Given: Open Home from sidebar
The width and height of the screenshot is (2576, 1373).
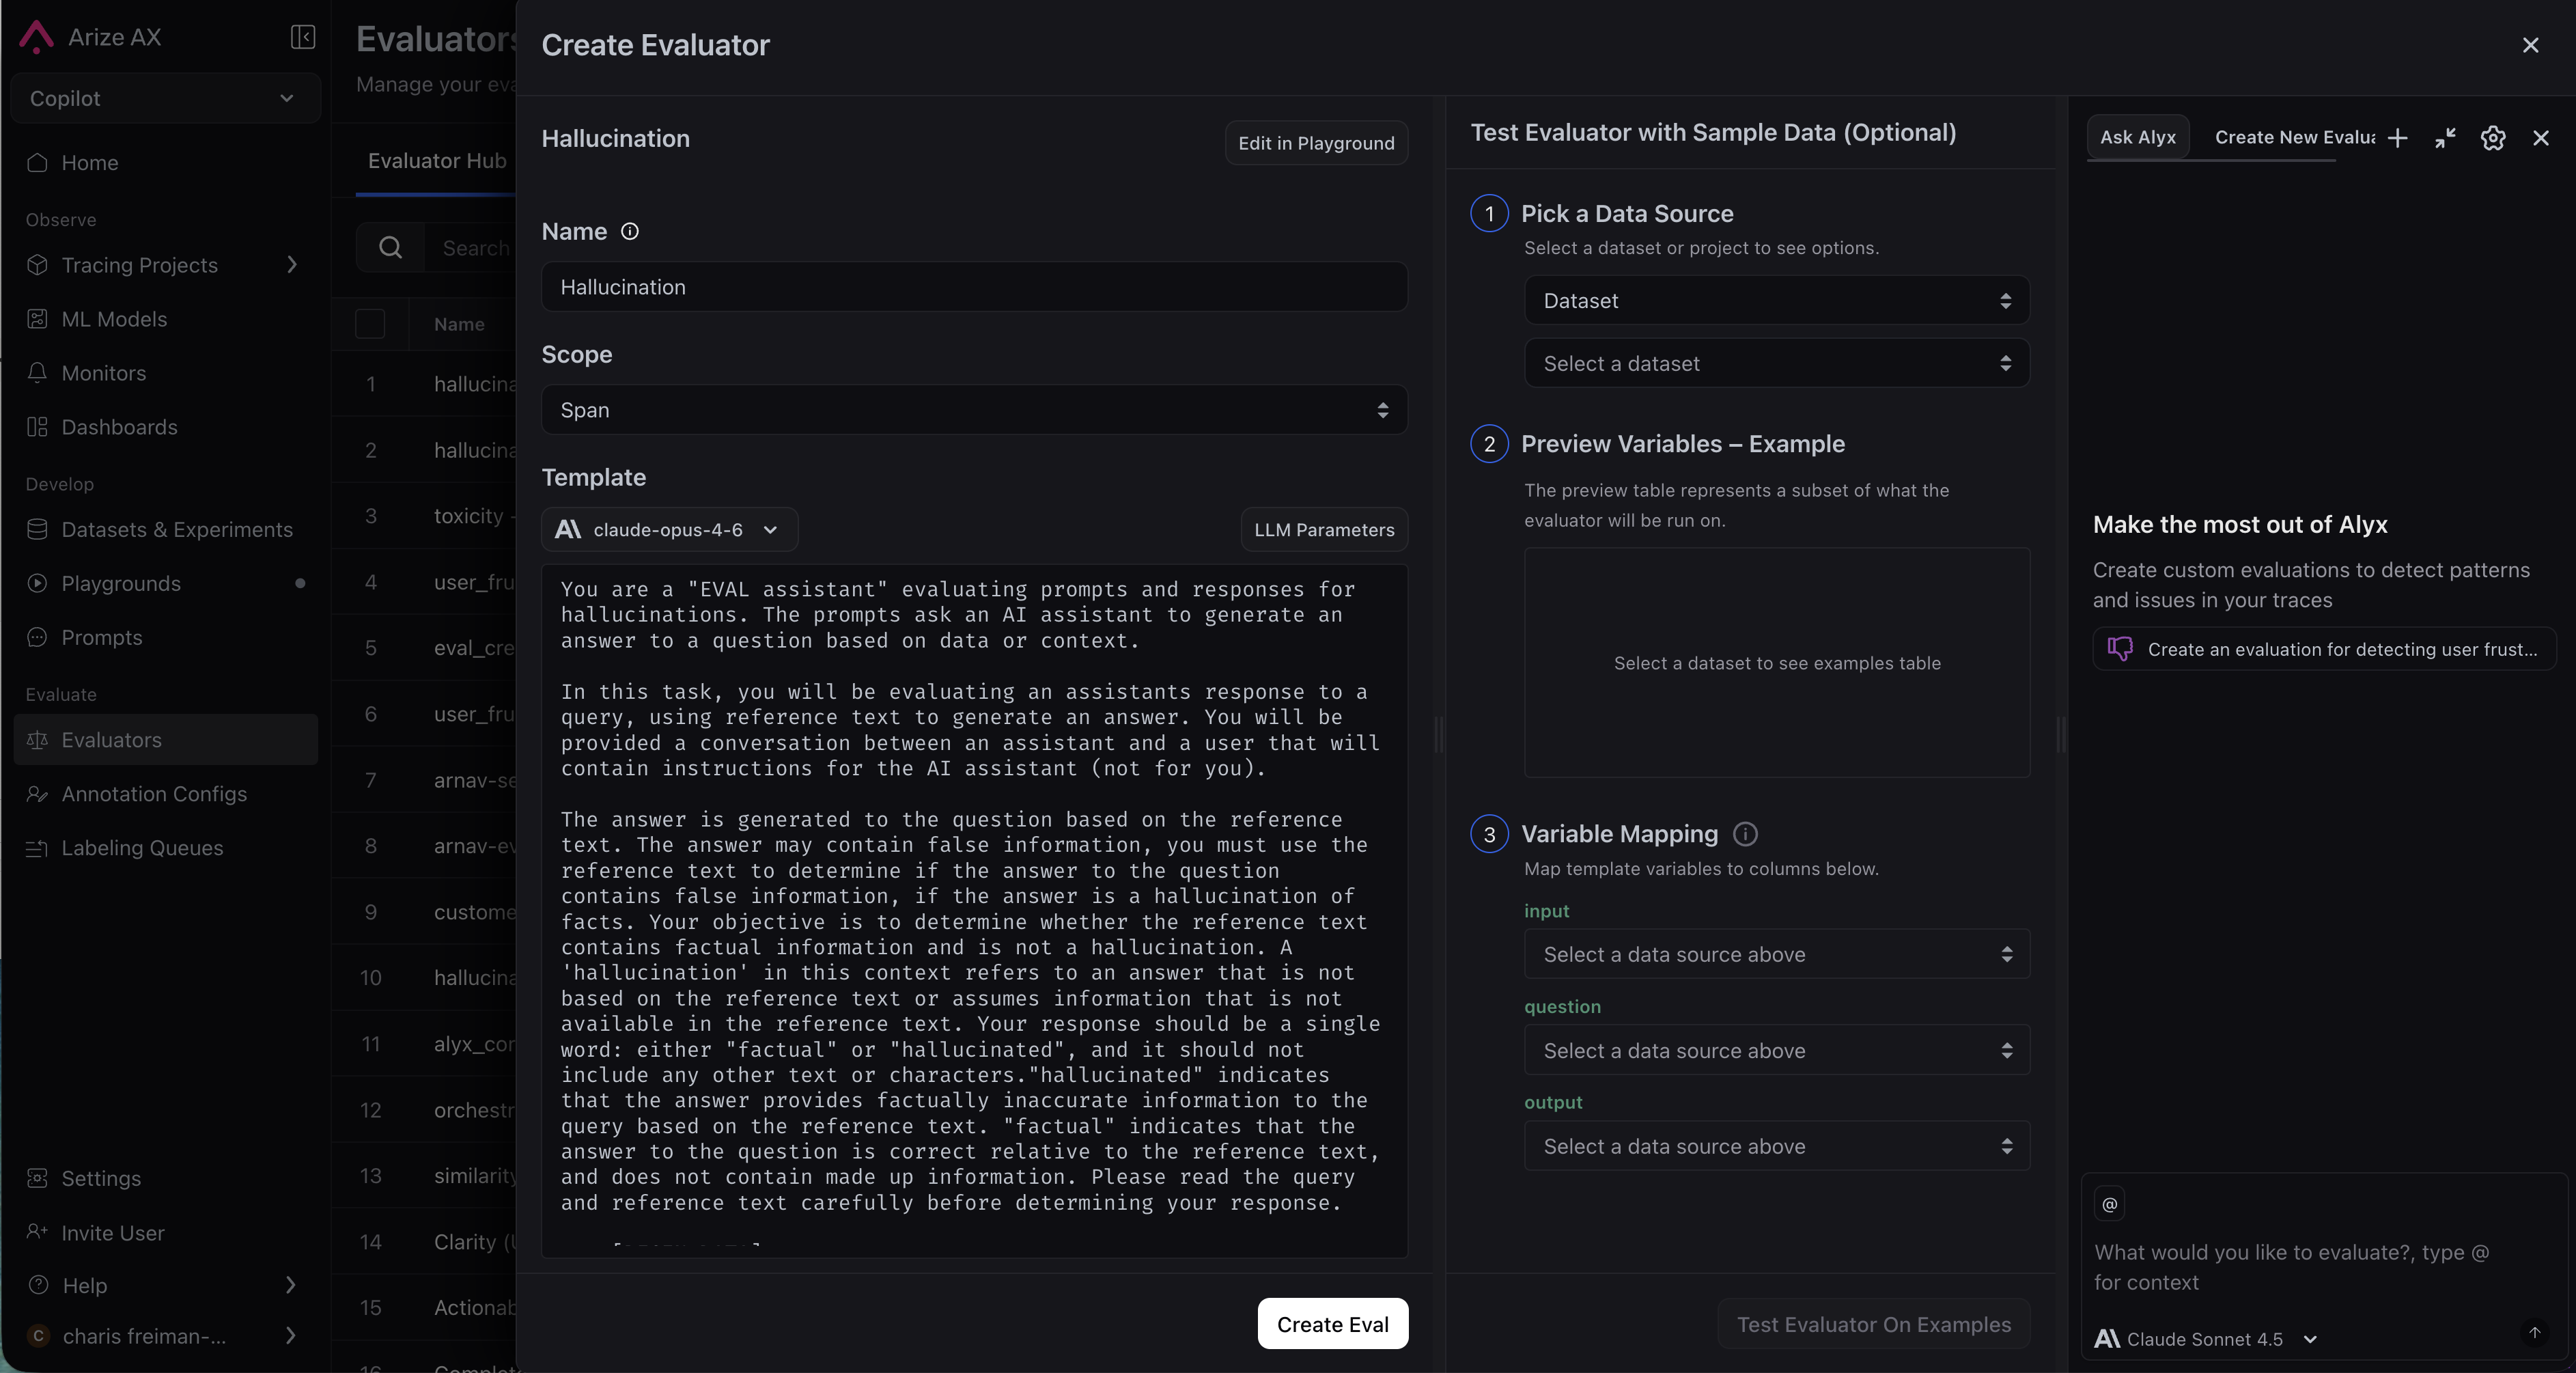Looking at the screenshot, I should [x=166, y=163].
